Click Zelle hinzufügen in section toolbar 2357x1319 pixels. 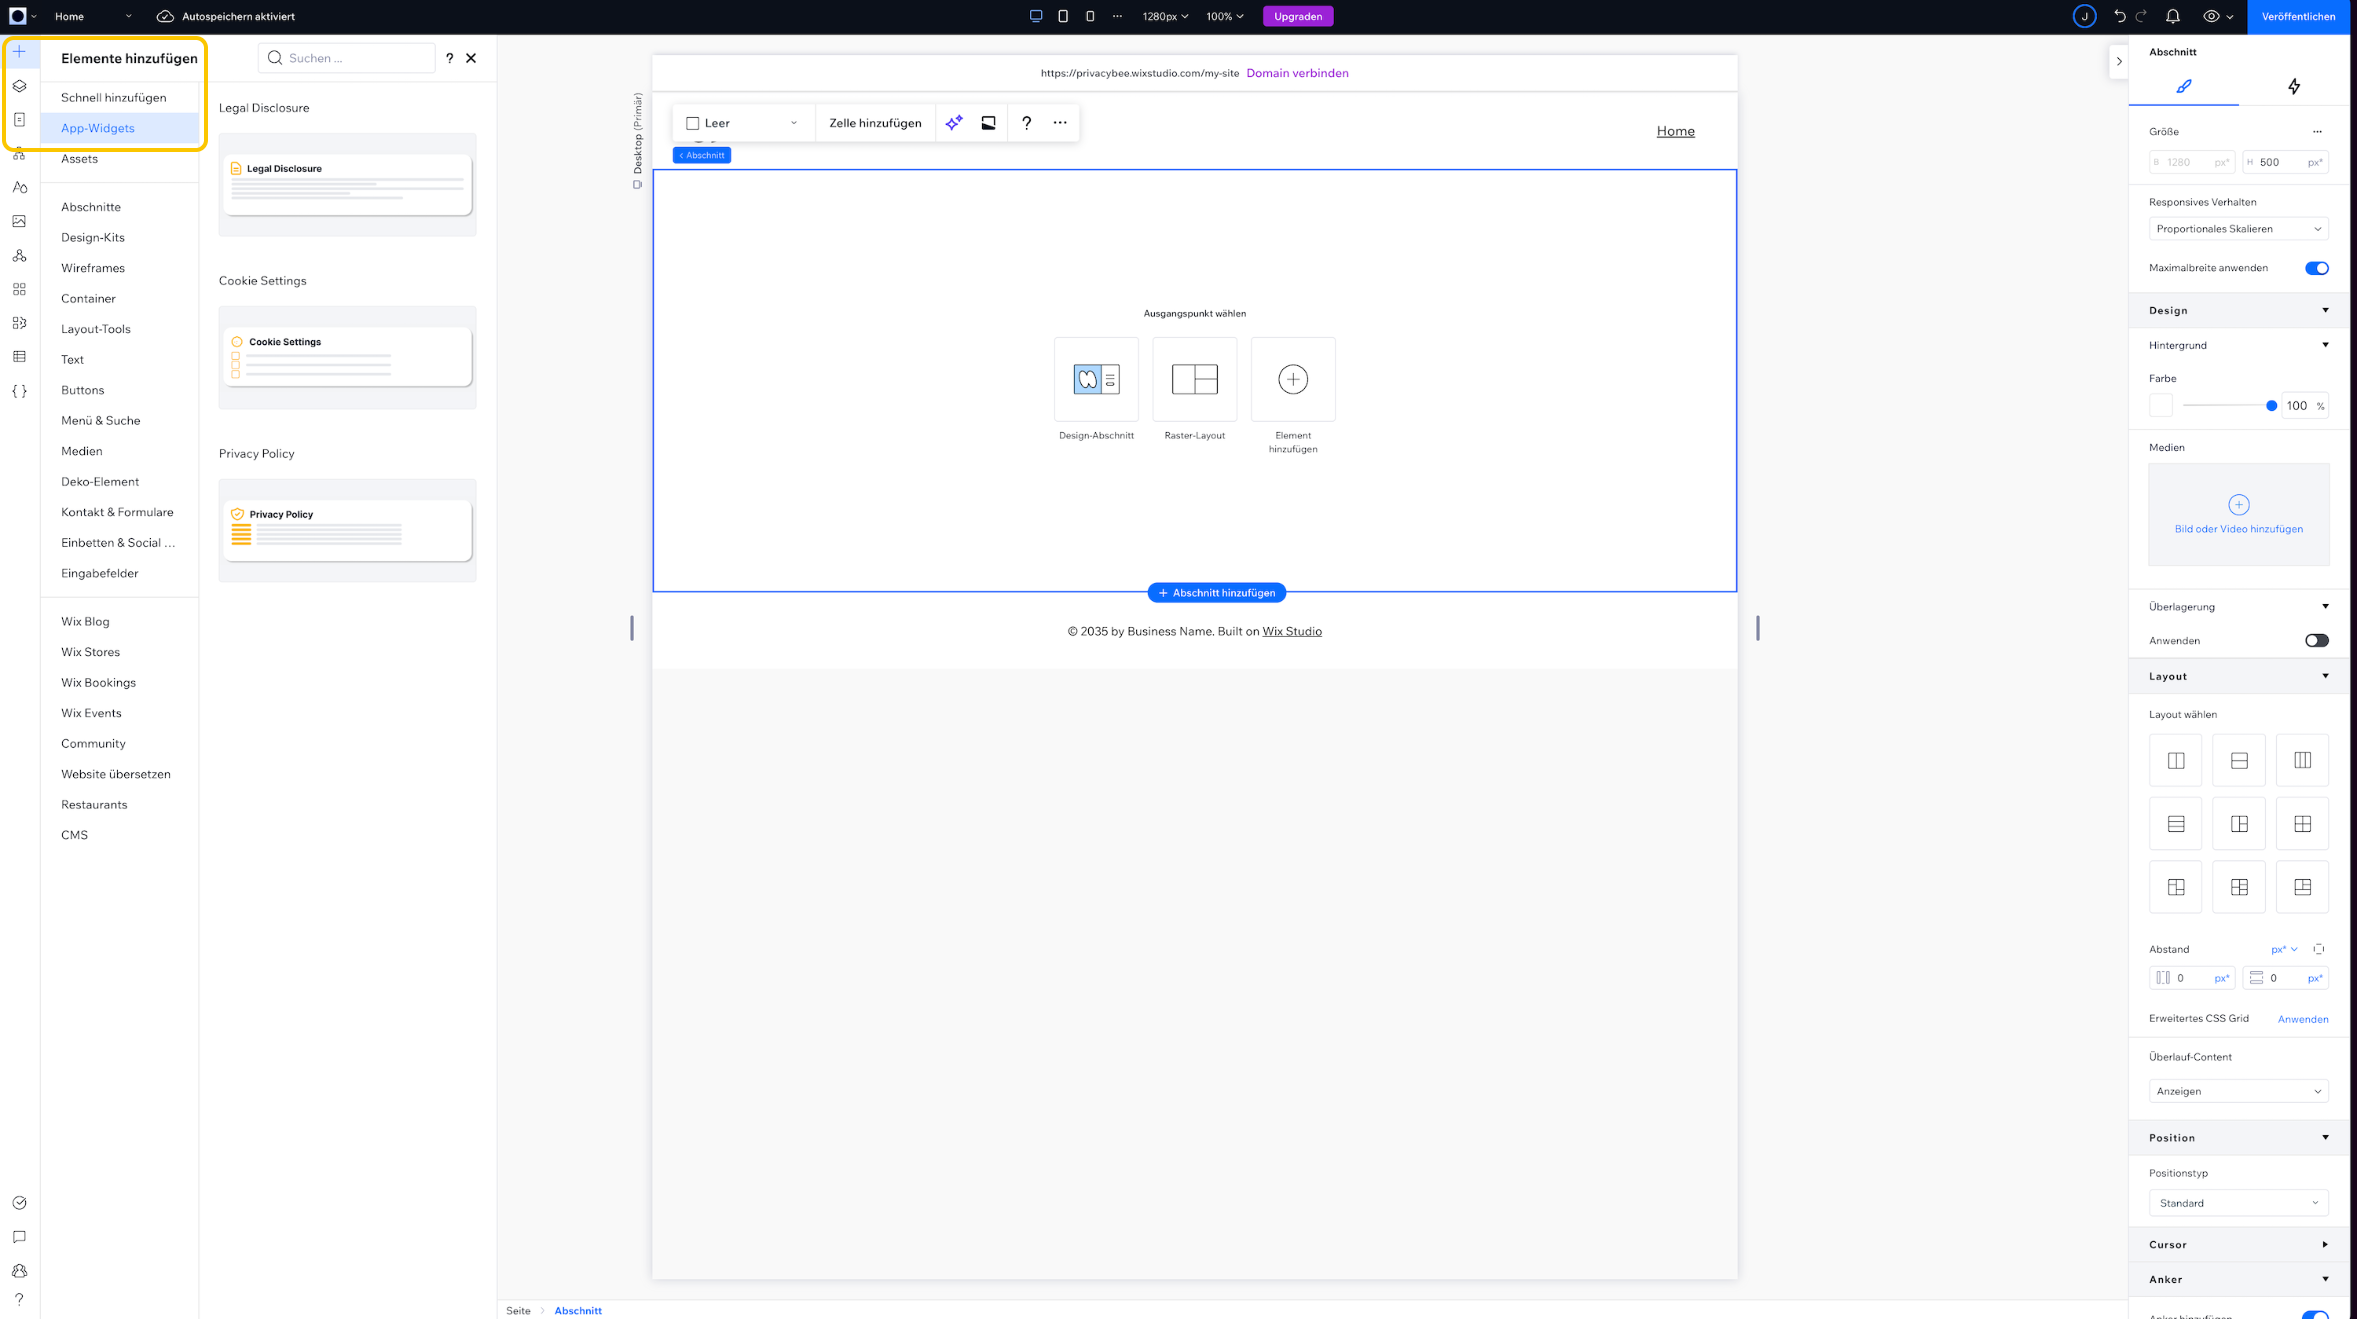tap(875, 123)
